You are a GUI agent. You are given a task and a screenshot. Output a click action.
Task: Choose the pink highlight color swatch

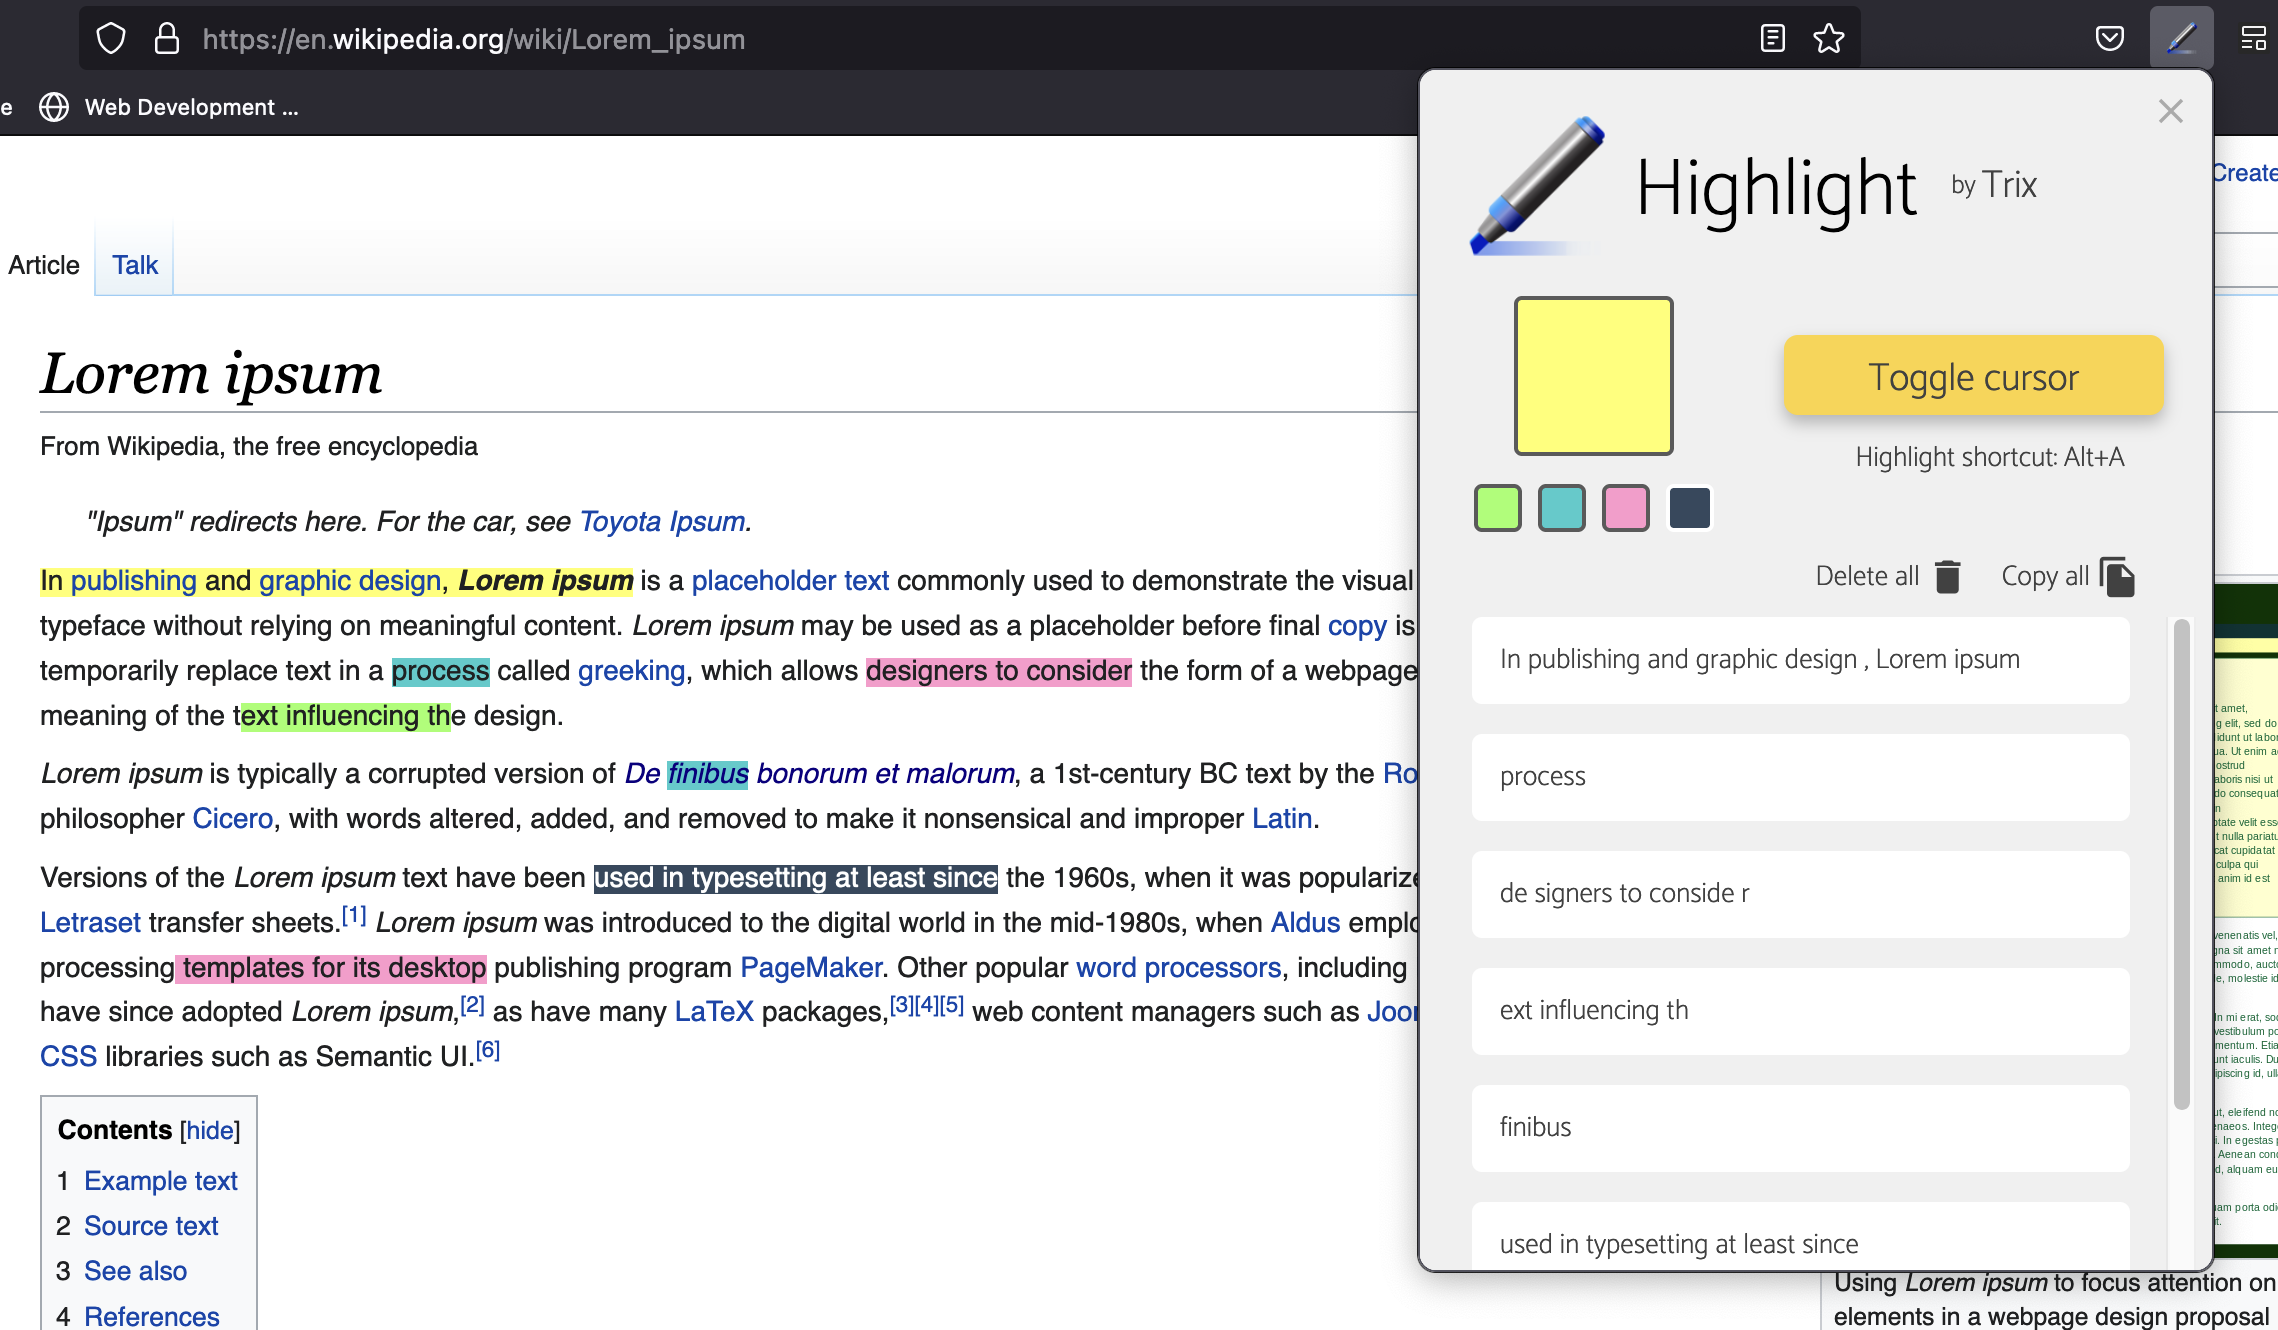[x=1625, y=508]
